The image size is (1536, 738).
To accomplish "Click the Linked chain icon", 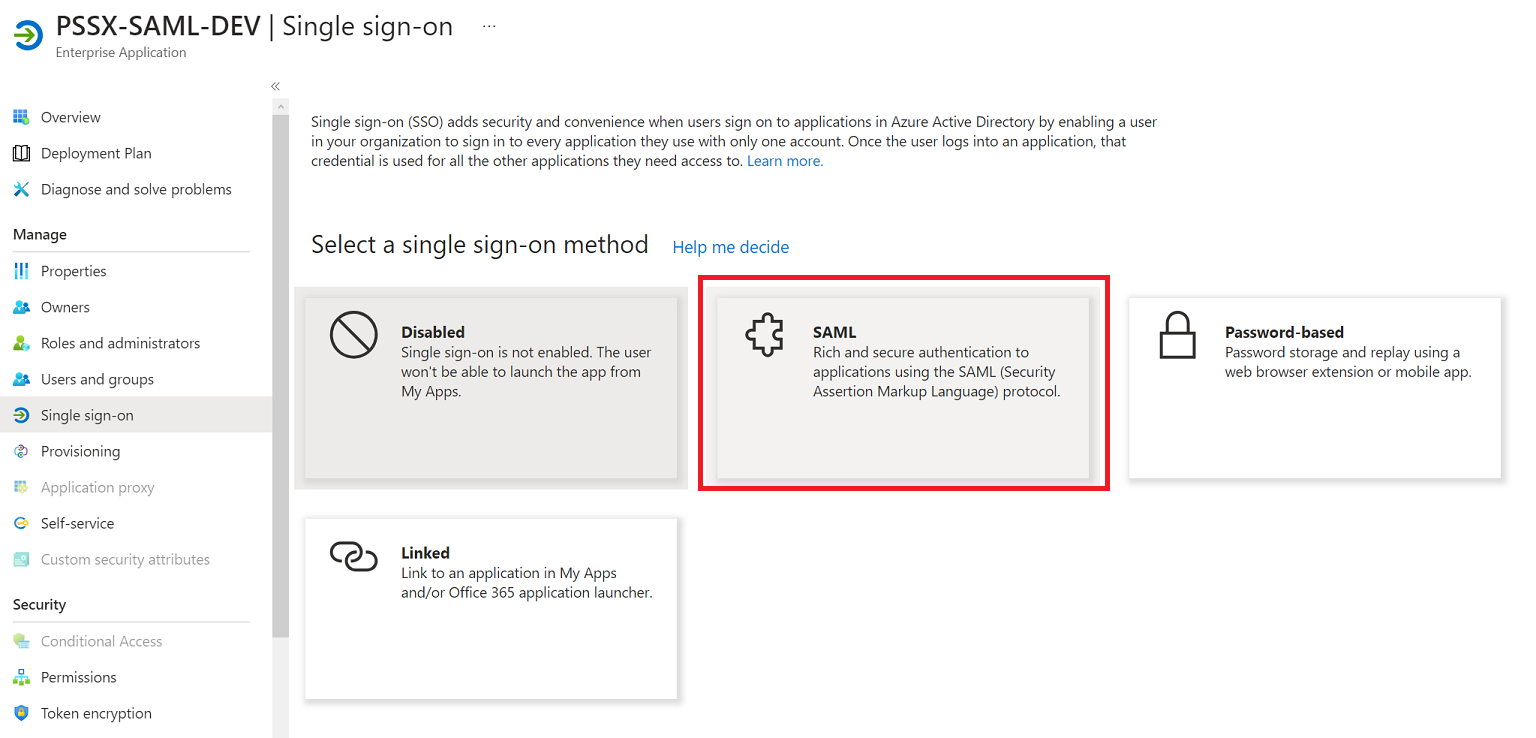I will [x=353, y=557].
